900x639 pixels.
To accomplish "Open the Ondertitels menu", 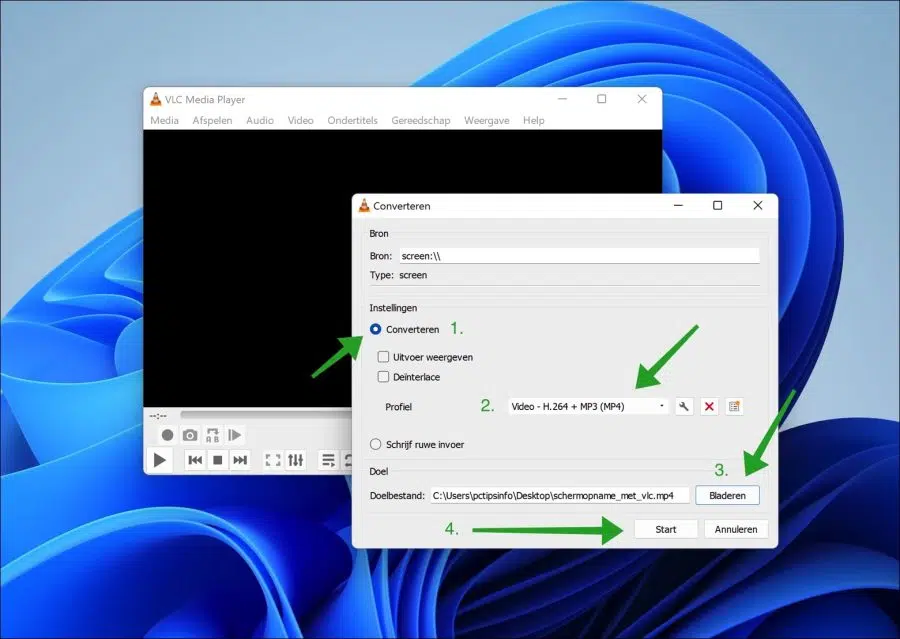I will [352, 120].
